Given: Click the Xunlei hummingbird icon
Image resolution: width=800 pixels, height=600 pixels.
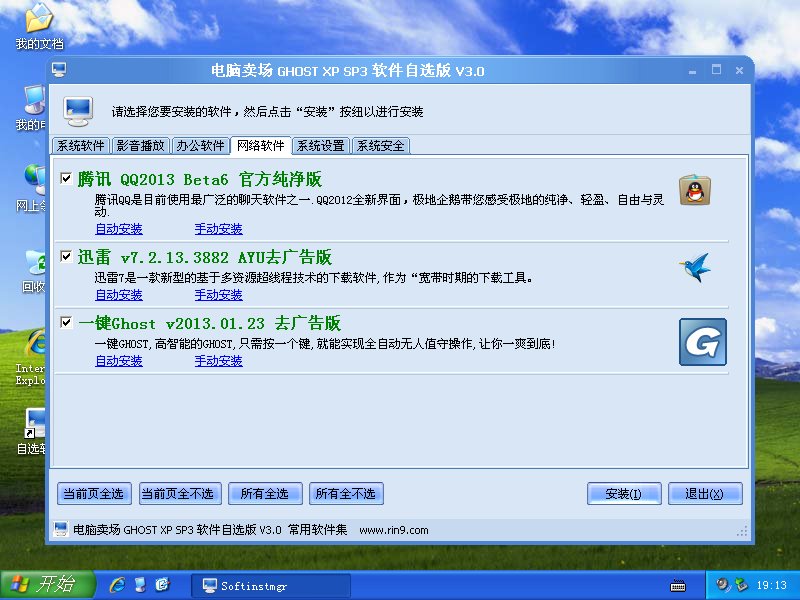Looking at the screenshot, I should [x=695, y=267].
